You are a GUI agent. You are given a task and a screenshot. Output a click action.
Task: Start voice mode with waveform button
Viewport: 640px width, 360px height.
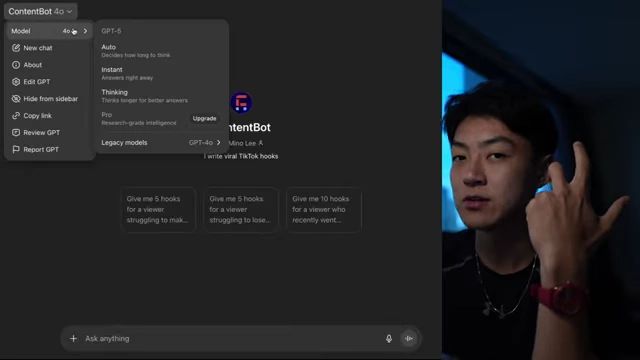pos(409,338)
